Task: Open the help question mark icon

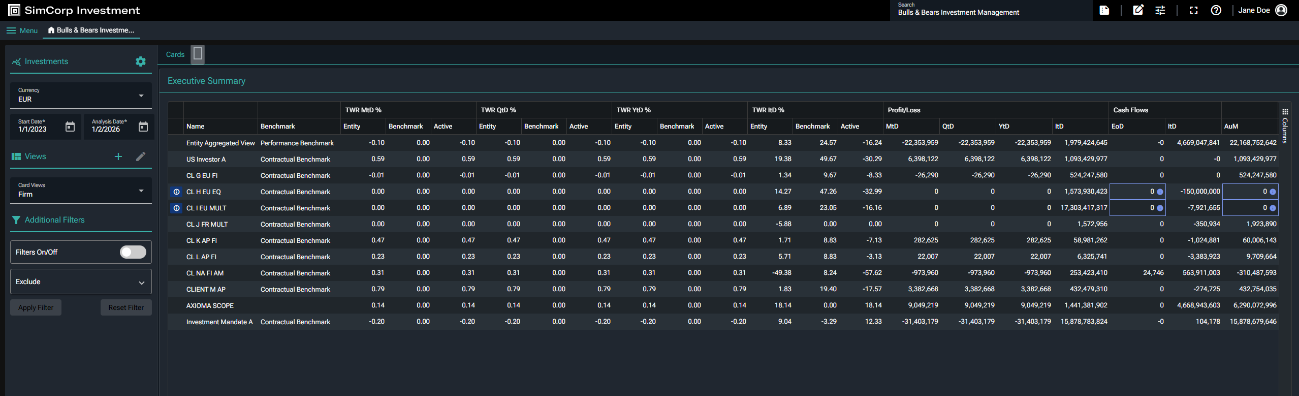Action: (x=1216, y=10)
